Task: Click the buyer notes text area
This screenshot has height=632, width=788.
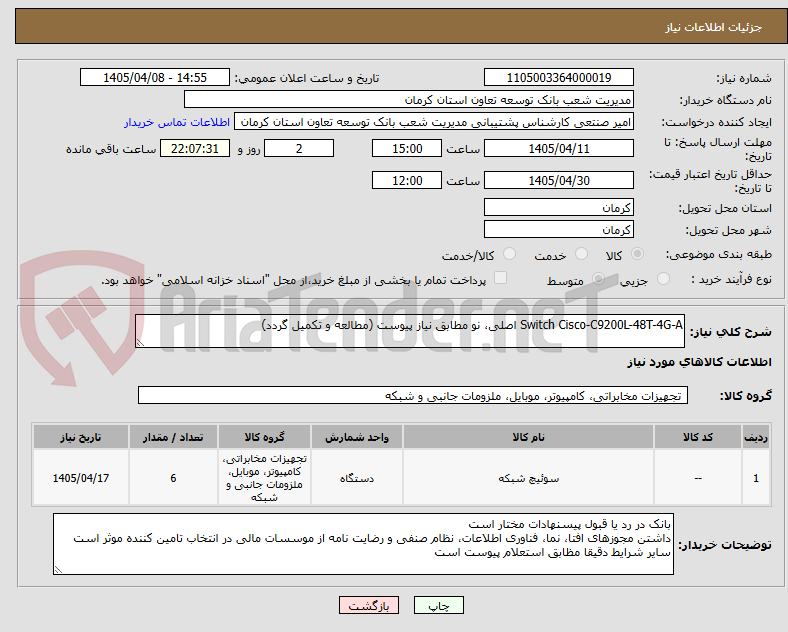Action: [x=363, y=544]
